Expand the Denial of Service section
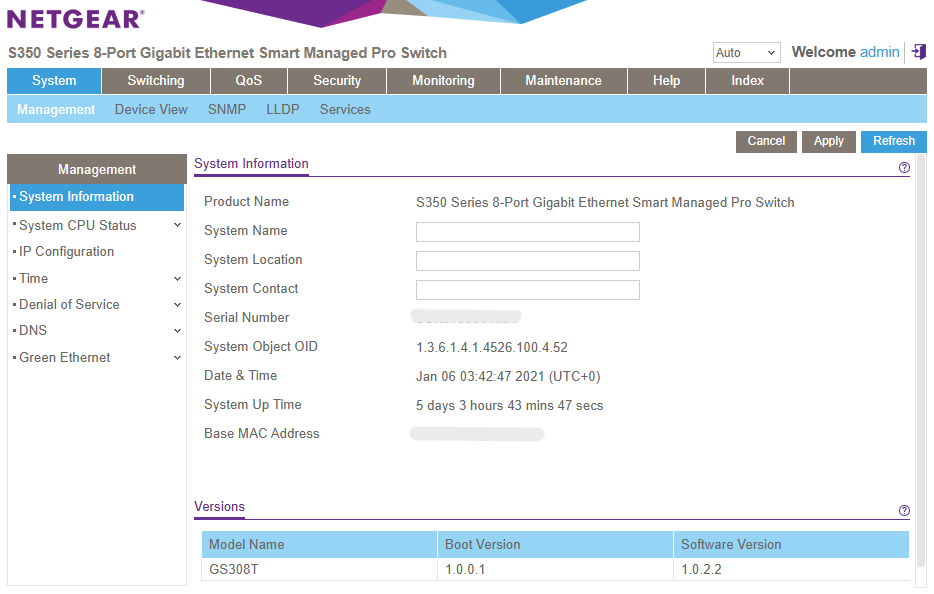The width and height of the screenshot is (934, 594). [178, 304]
